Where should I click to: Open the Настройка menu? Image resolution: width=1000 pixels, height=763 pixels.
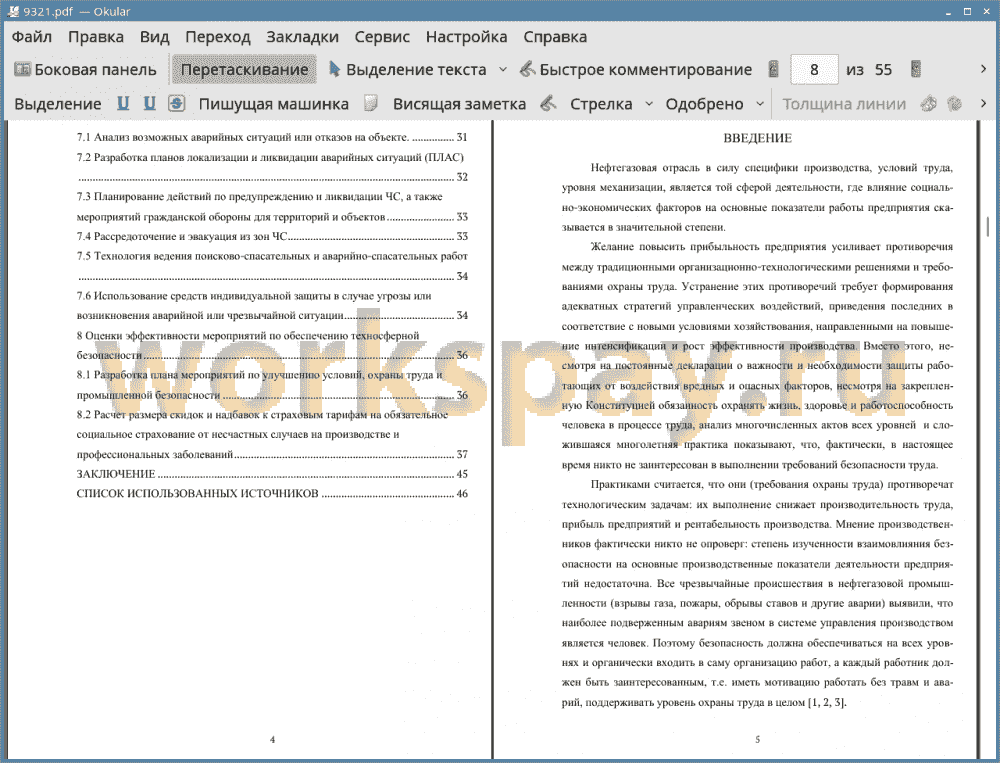coord(466,37)
